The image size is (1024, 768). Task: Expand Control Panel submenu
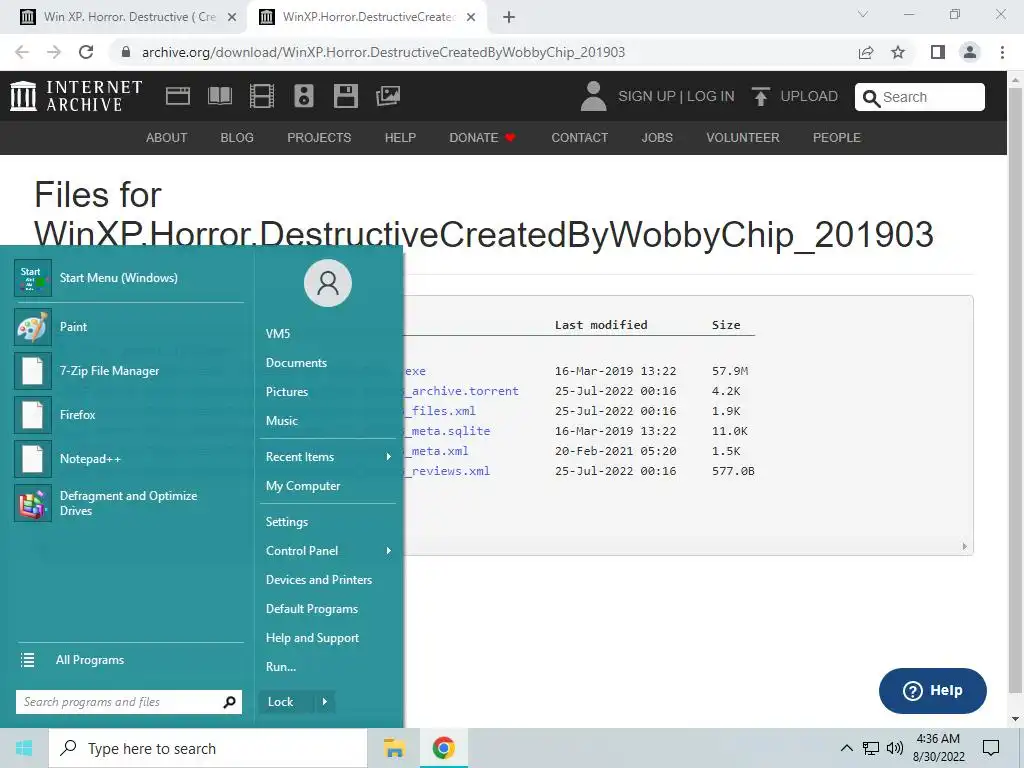(x=328, y=551)
